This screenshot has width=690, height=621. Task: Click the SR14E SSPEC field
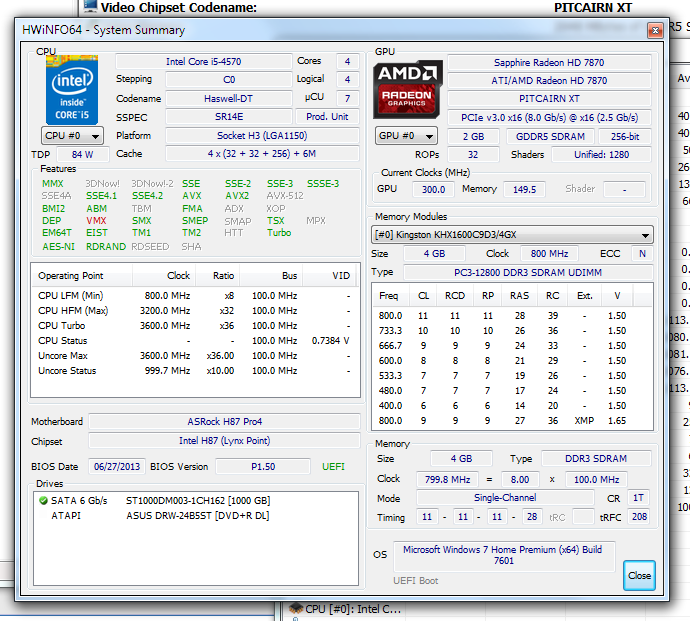[x=229, y=117]
